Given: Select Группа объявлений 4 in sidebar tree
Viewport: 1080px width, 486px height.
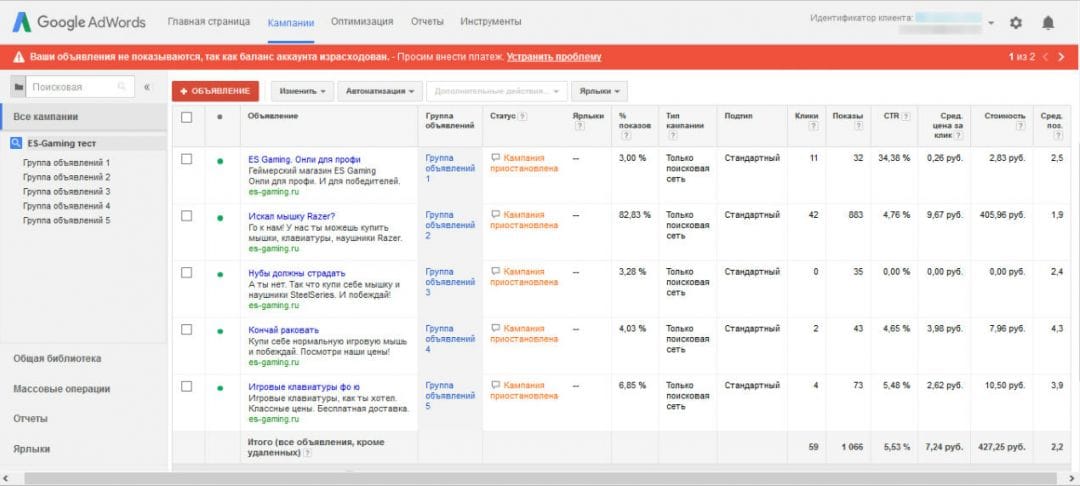Looking at the screenshot, I should [x=66, y=206].
